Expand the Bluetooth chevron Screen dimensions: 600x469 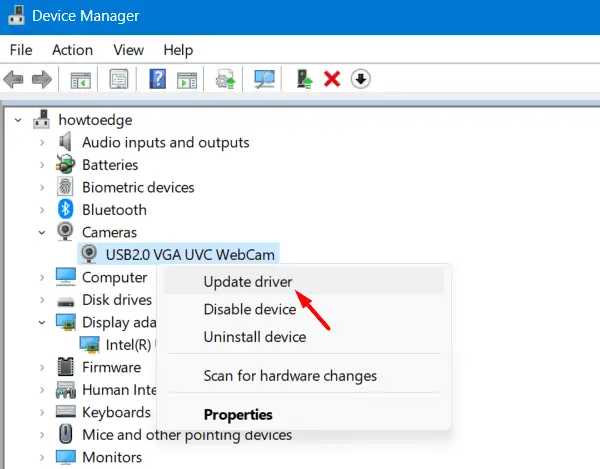pyautogui.click(x=42, y=210)
